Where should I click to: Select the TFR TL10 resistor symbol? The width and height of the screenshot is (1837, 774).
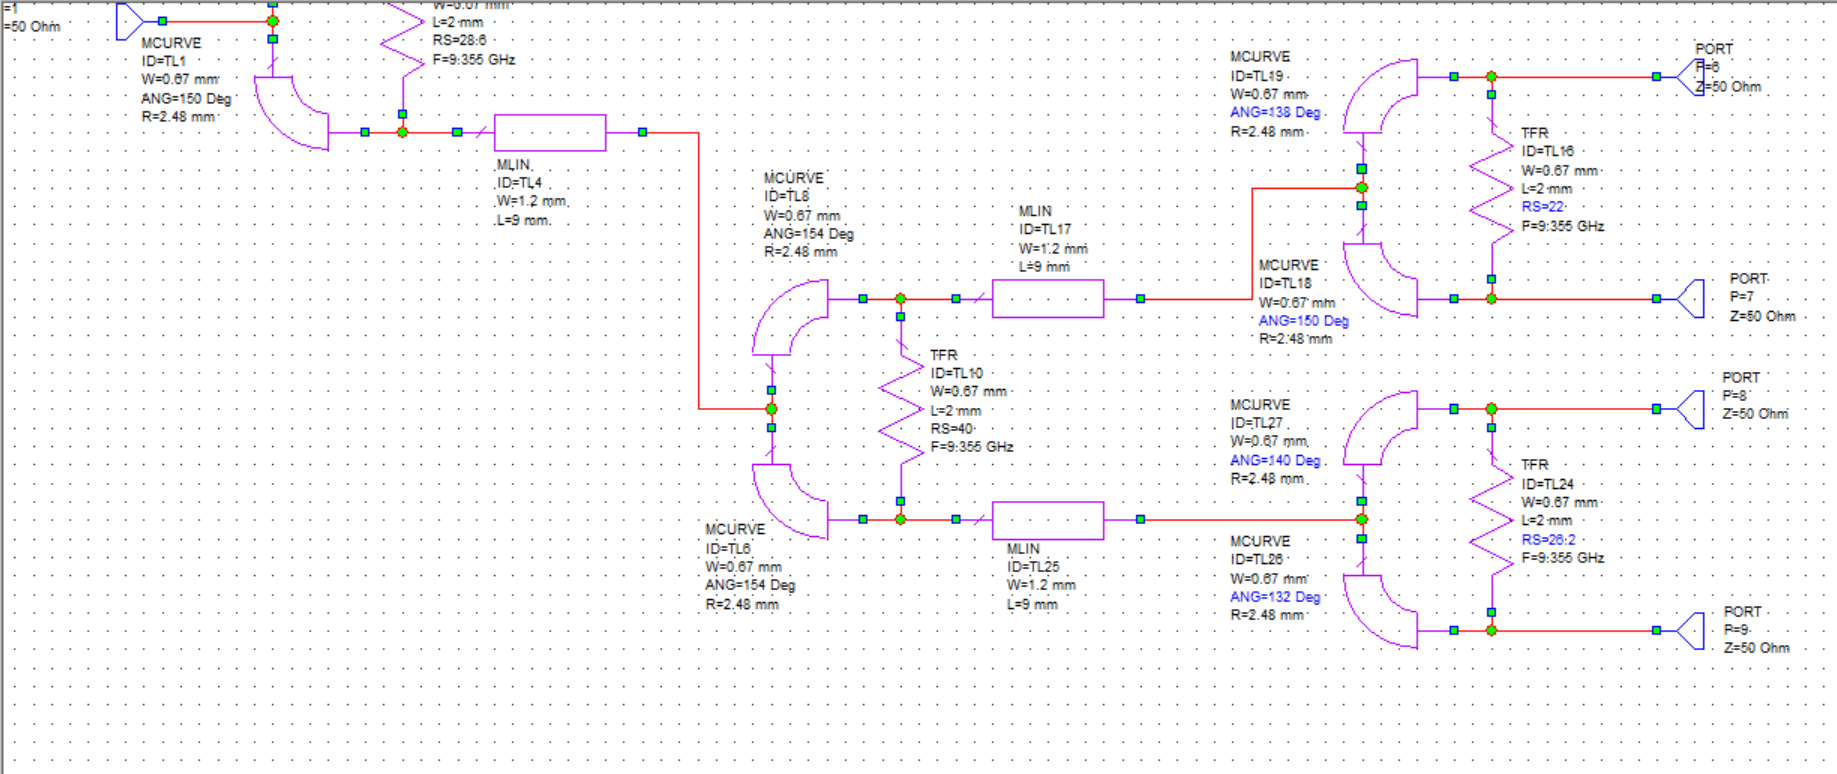pyautogui.click(x=901, y=409)
